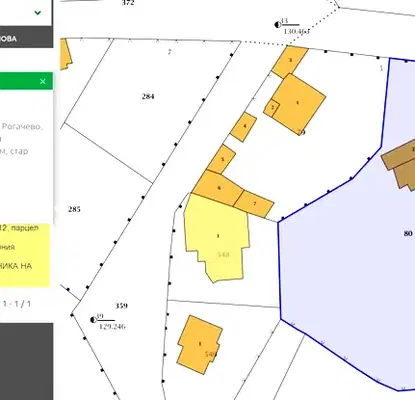
Task: Expand the green chevron dropdown
Action: point(38,13)
